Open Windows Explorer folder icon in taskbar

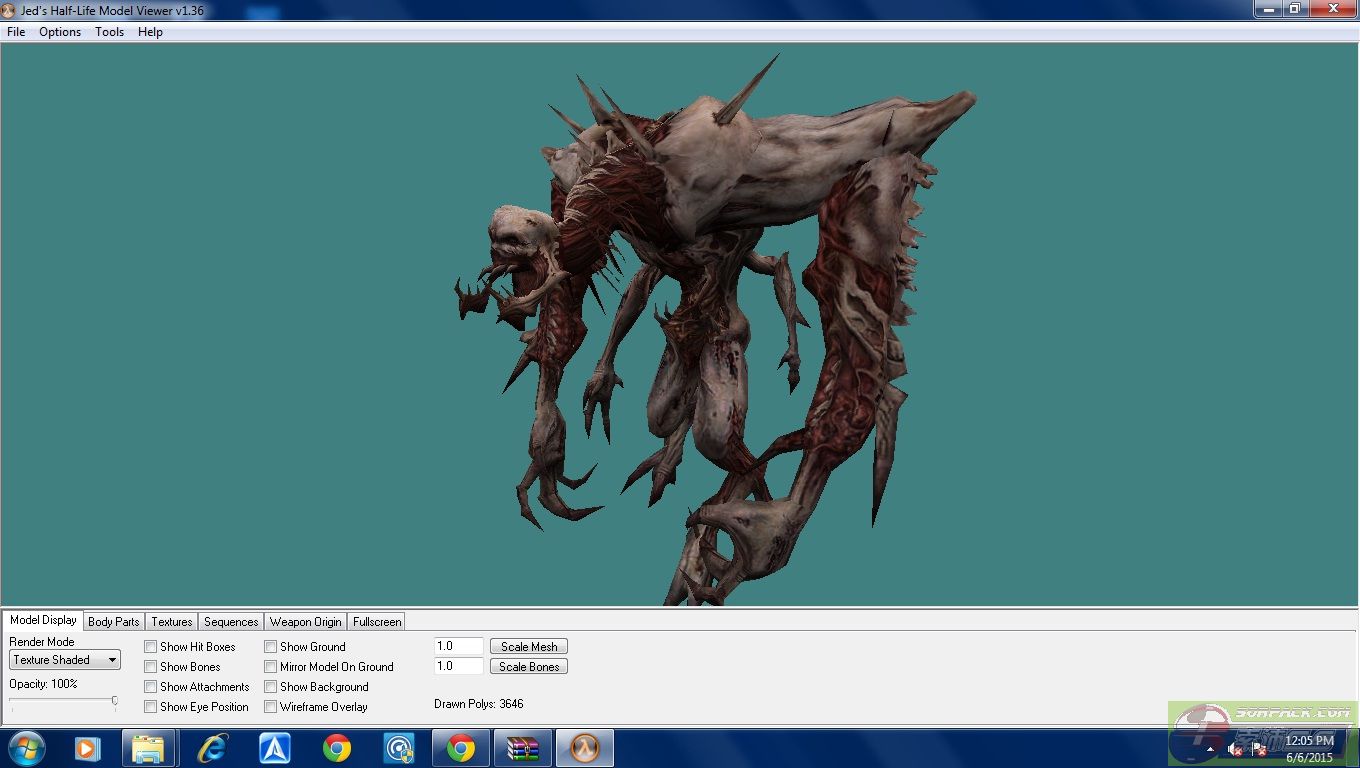tap(149, 748)
